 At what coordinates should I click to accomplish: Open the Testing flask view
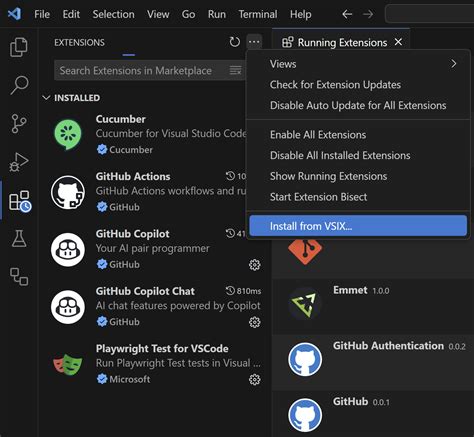19,238
